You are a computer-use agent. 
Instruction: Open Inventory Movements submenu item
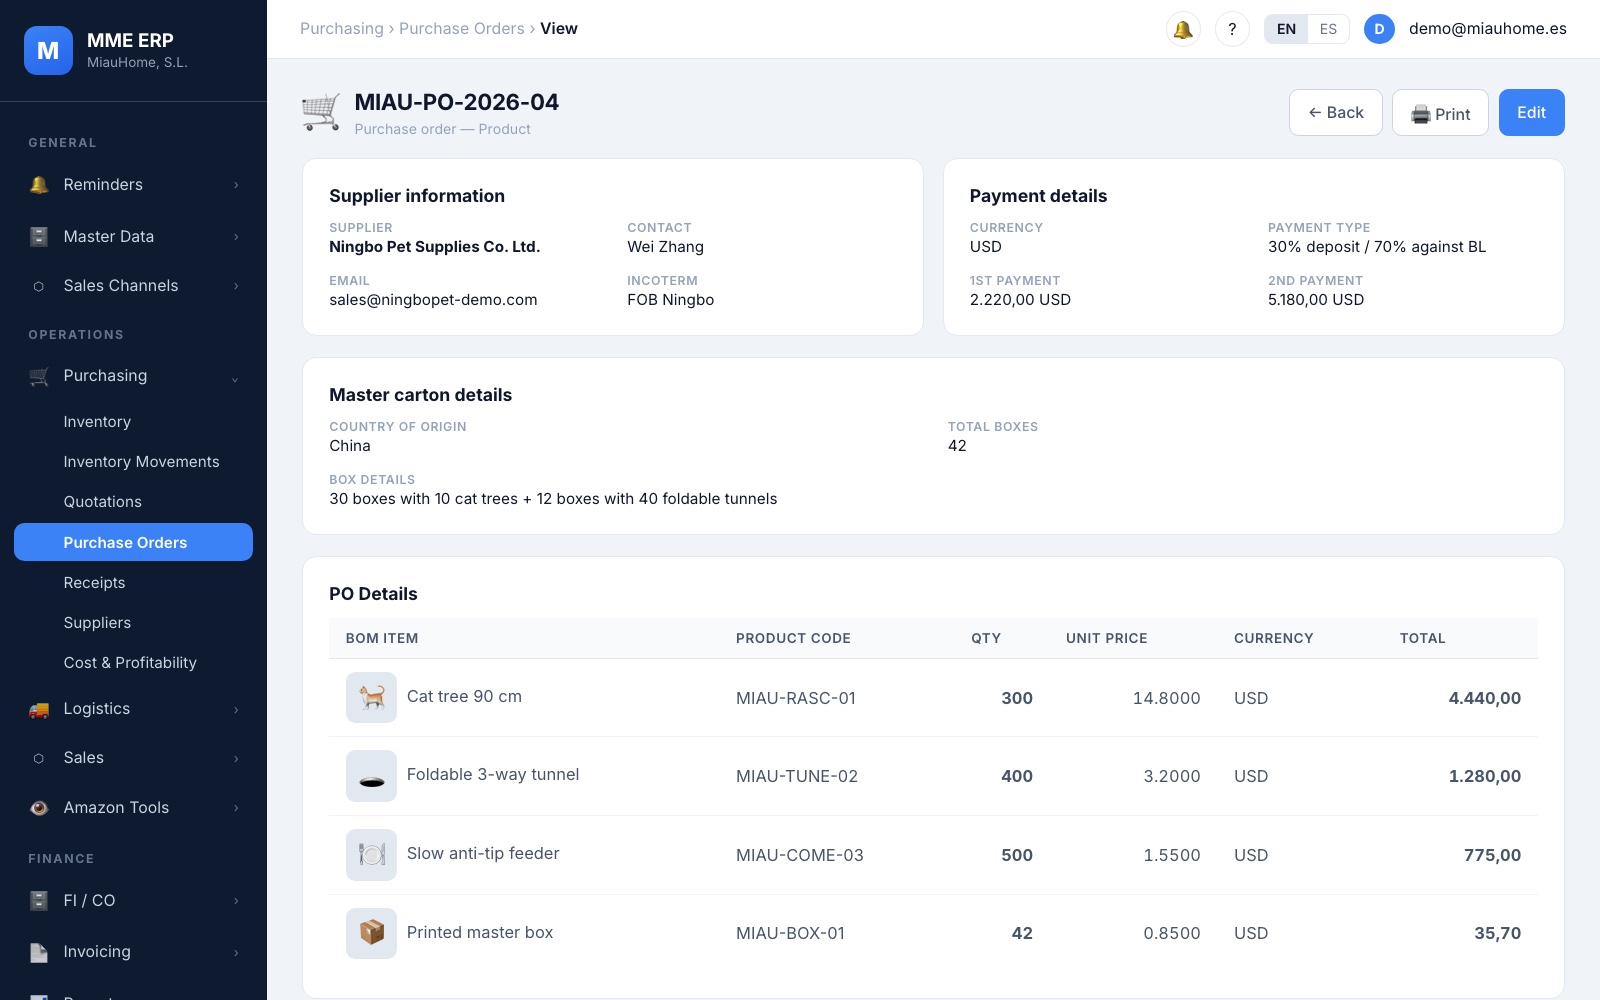[x=133, y=462]
